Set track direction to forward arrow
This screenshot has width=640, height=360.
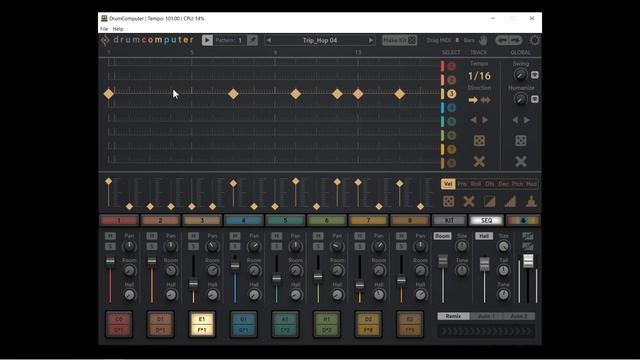click(473, 100)
